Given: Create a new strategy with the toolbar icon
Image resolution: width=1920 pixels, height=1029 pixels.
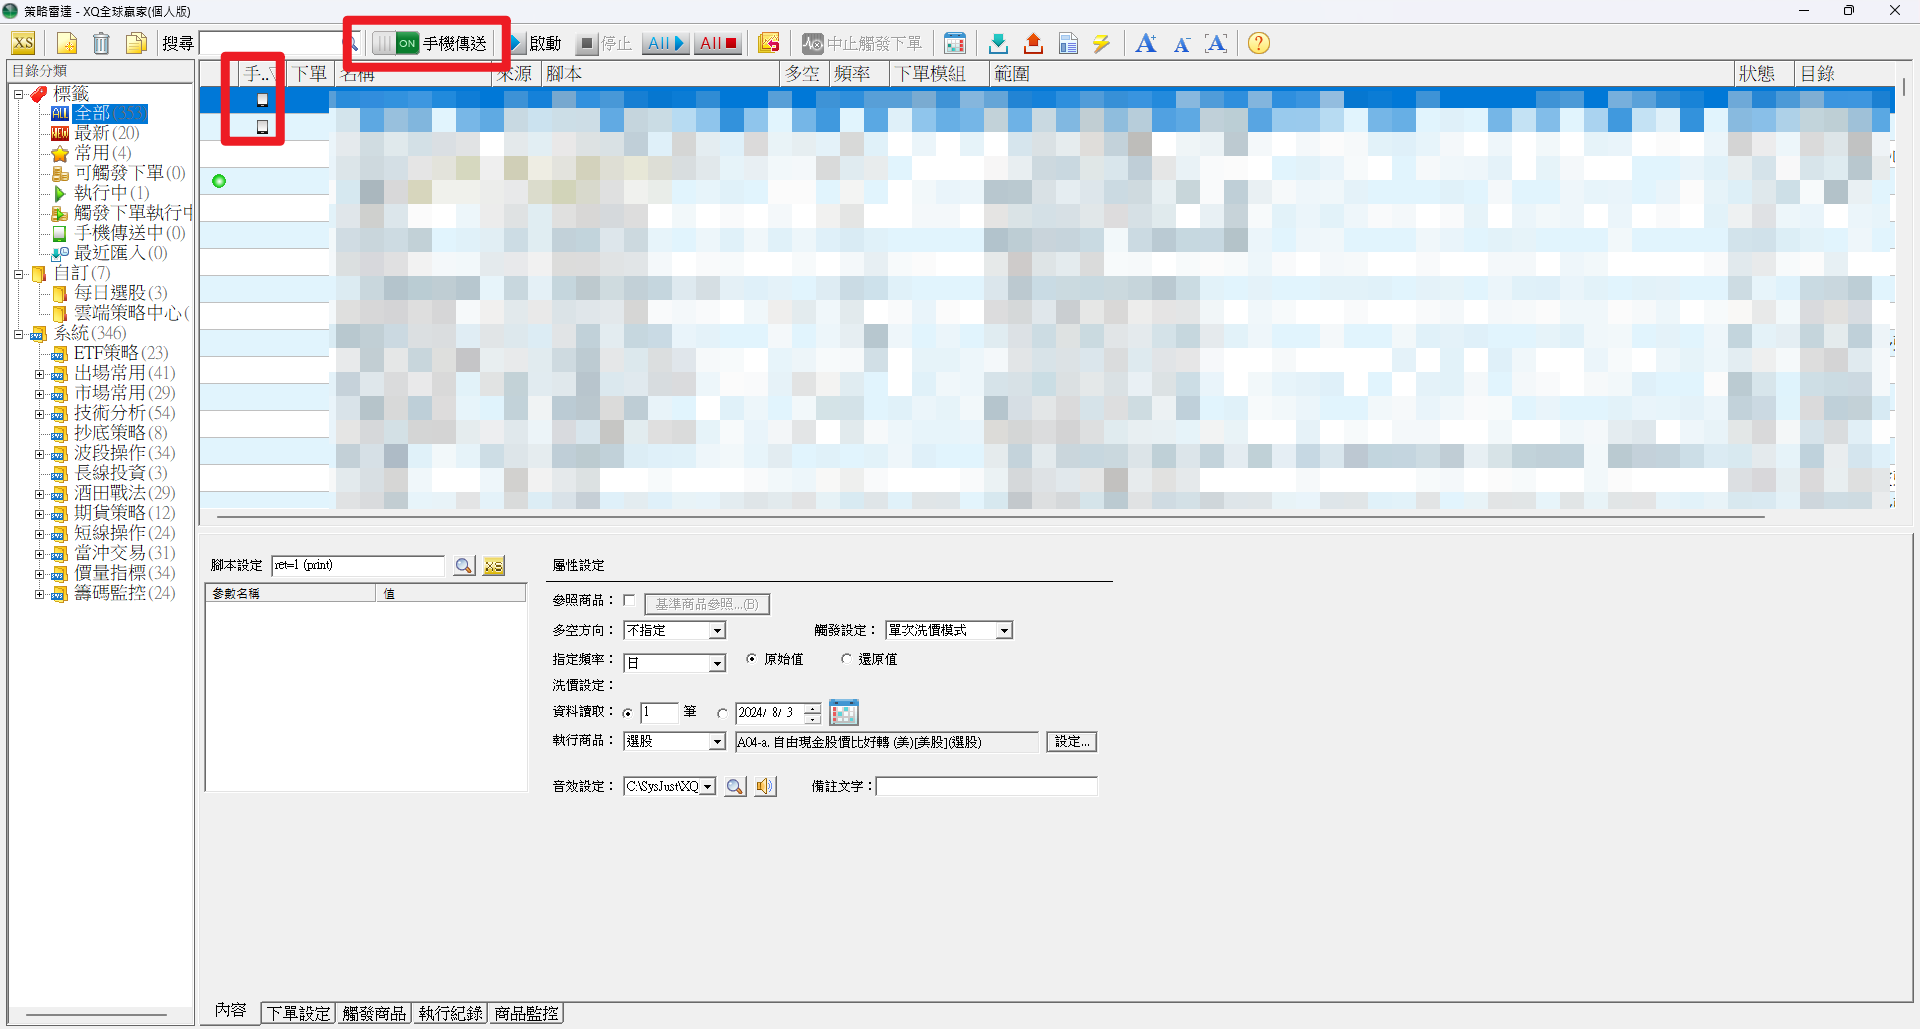Looking at the screenshot, I should click(x=67, y=43).
